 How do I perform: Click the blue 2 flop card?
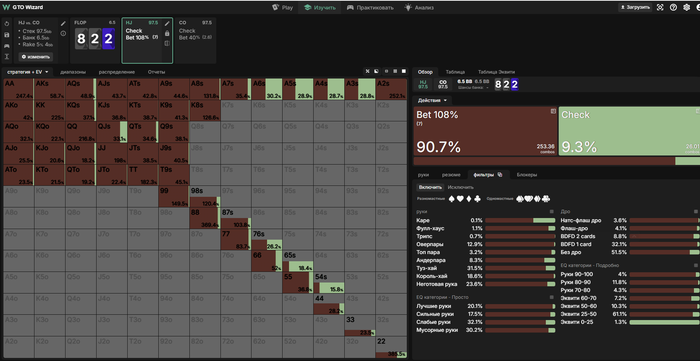[x=108, y=39]
